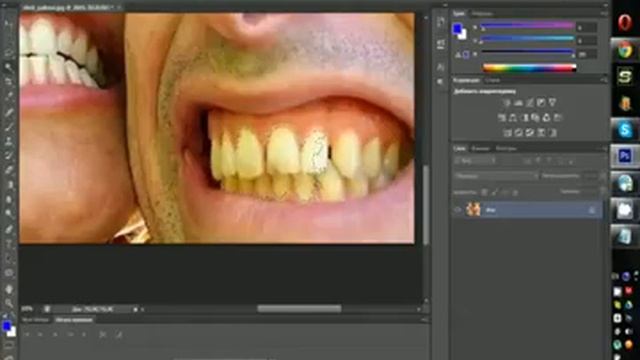The height and width of the screenshot is (360, 640).
Task: Open Layers panel flyout menu
Action: 603,149
